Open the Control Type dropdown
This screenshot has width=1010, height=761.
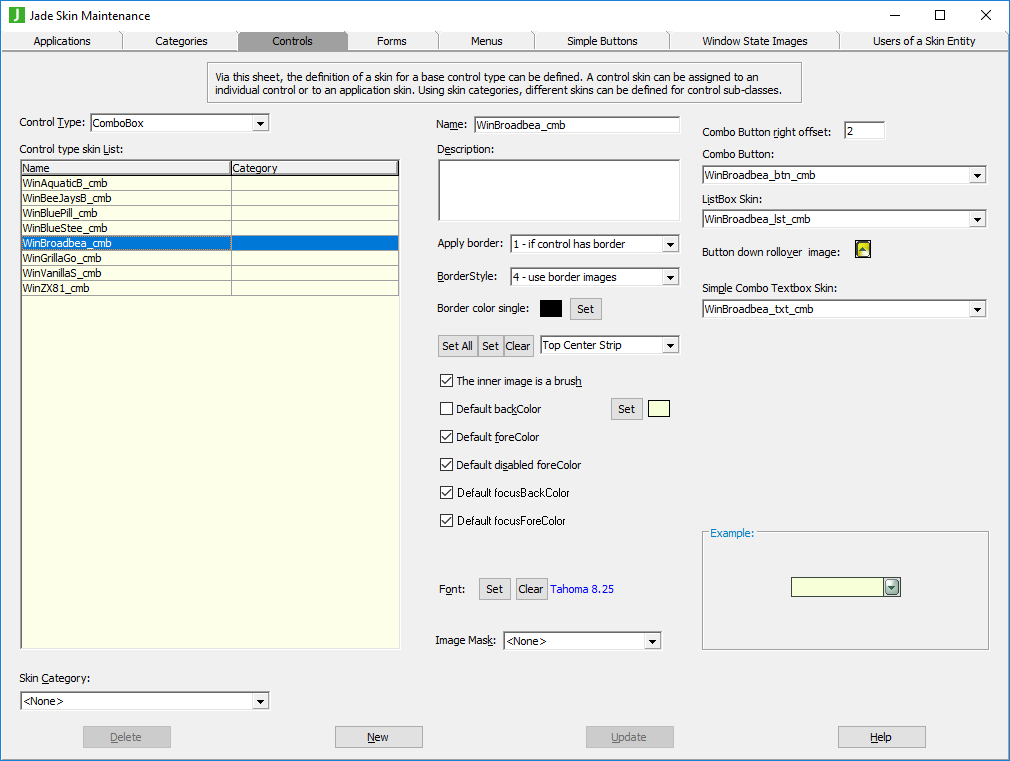(260, 123)
